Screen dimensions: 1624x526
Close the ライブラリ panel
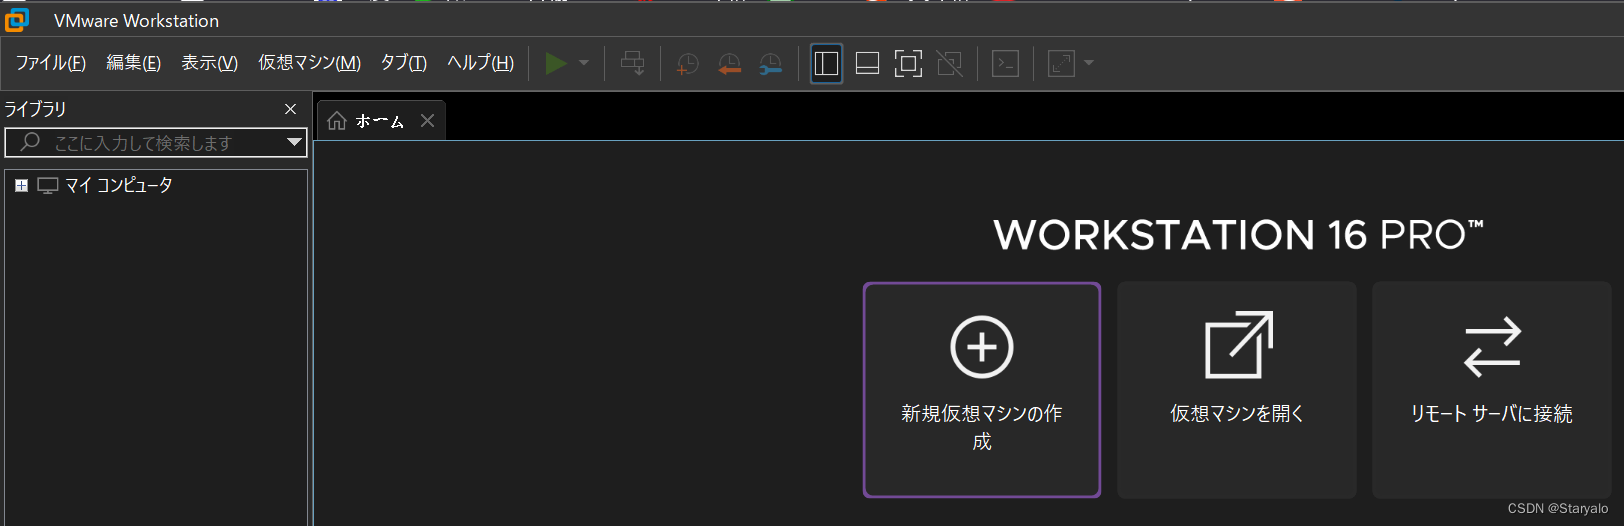291,109
